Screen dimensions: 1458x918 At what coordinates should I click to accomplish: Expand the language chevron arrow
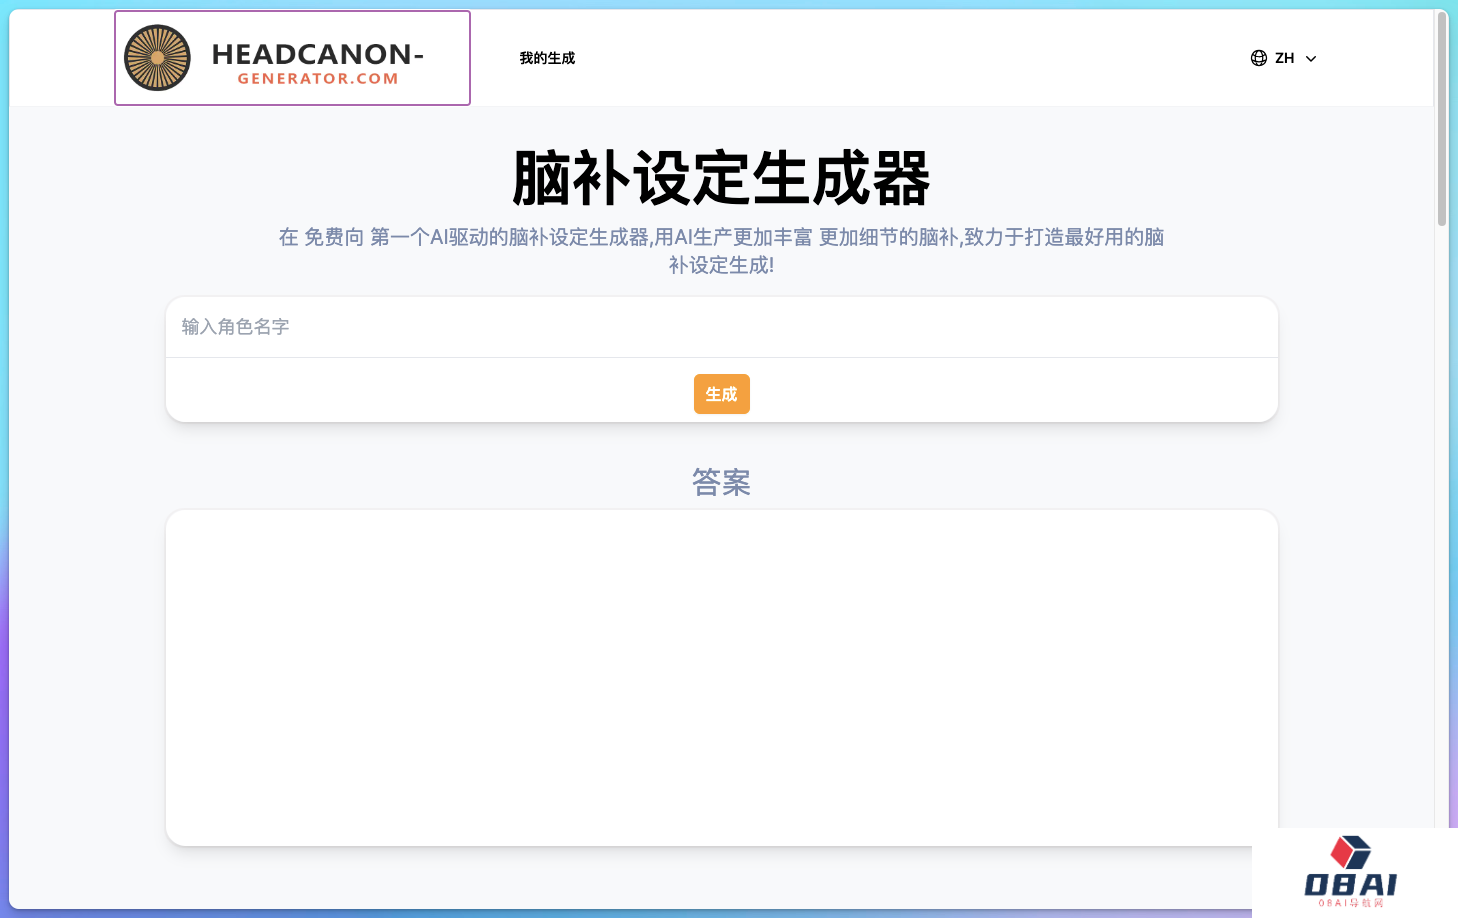click(1311, 59)
